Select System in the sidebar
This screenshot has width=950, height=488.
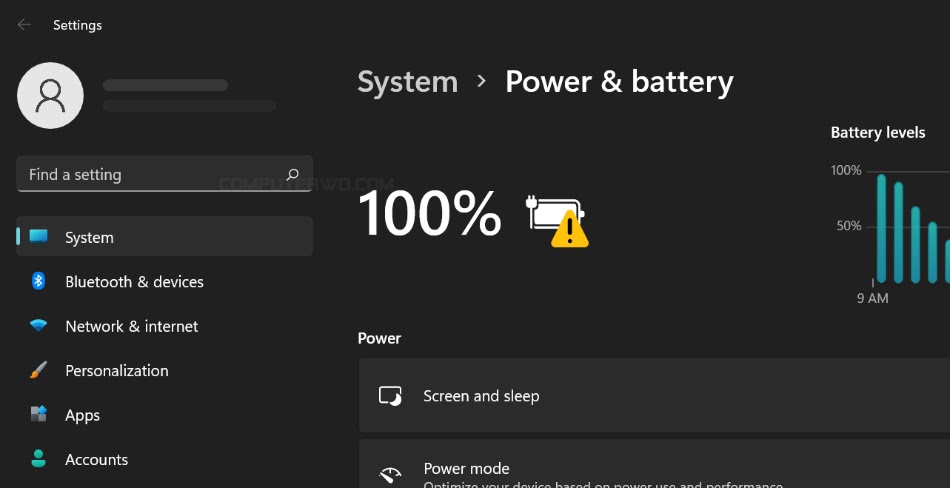164,237
